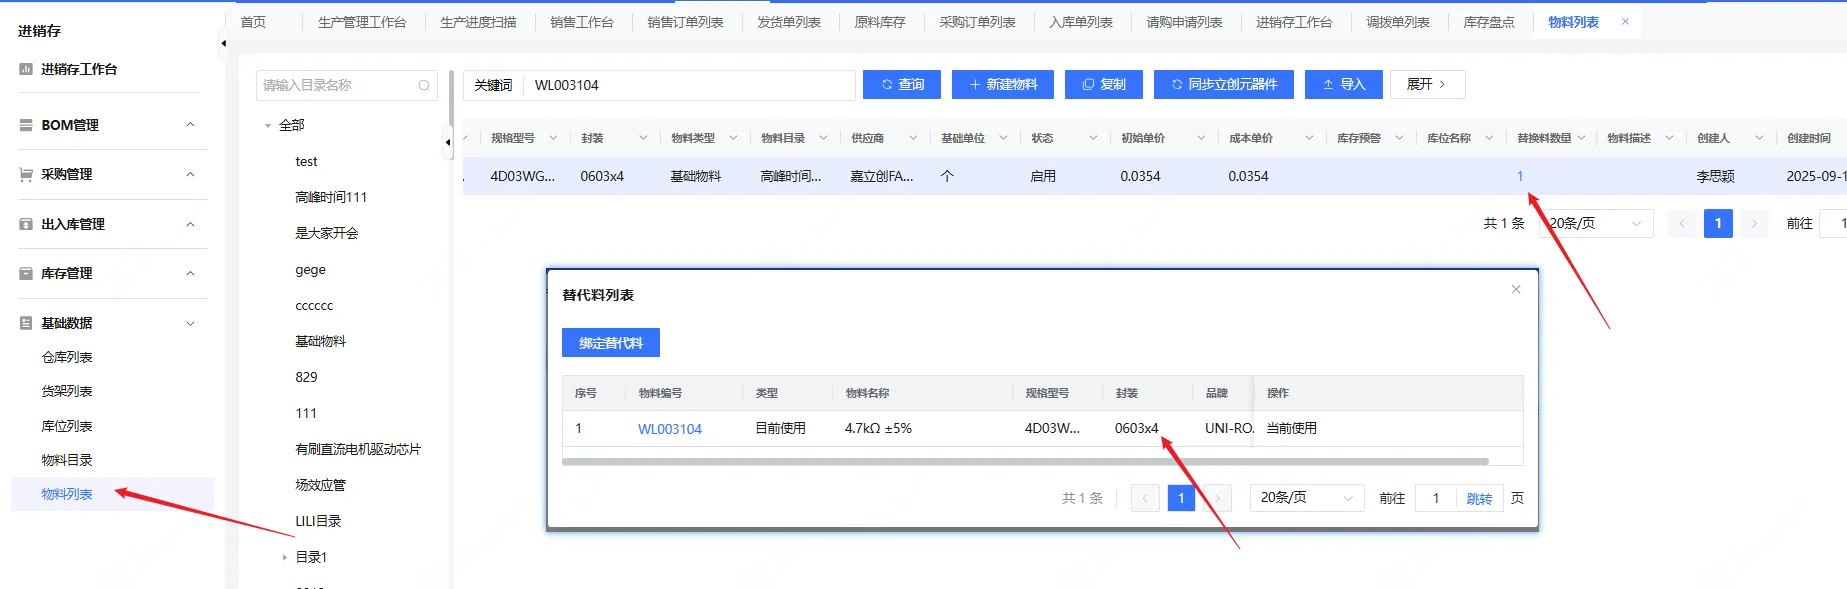The height and width of the screenshot is (589, 1847).
Task: Close the 替代料列表 dialog
Action: [x=1516, y=289]
